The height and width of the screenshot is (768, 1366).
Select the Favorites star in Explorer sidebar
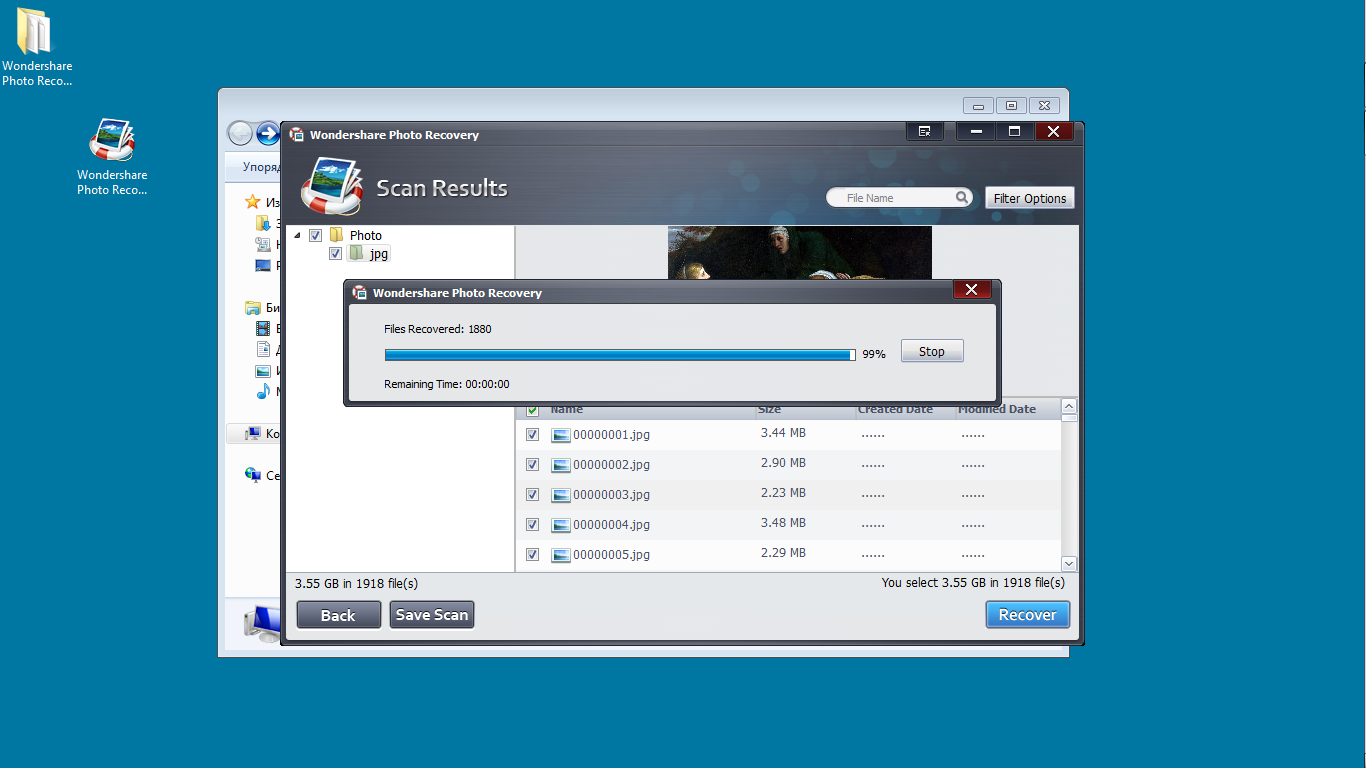tap(254, 202)
